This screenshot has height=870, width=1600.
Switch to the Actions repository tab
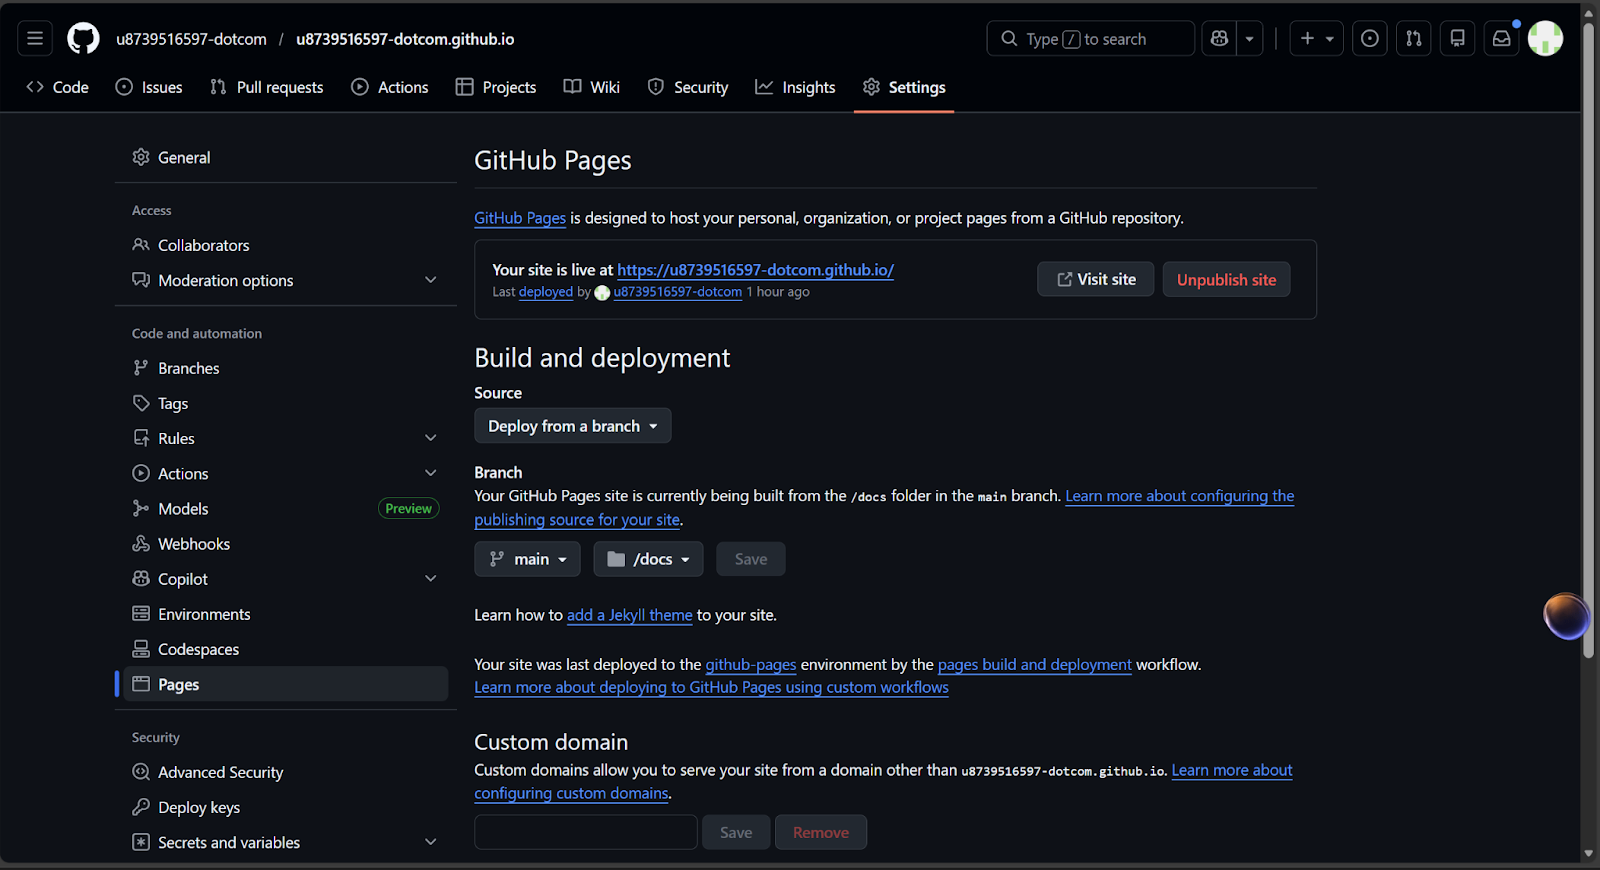tap(390, 88)
